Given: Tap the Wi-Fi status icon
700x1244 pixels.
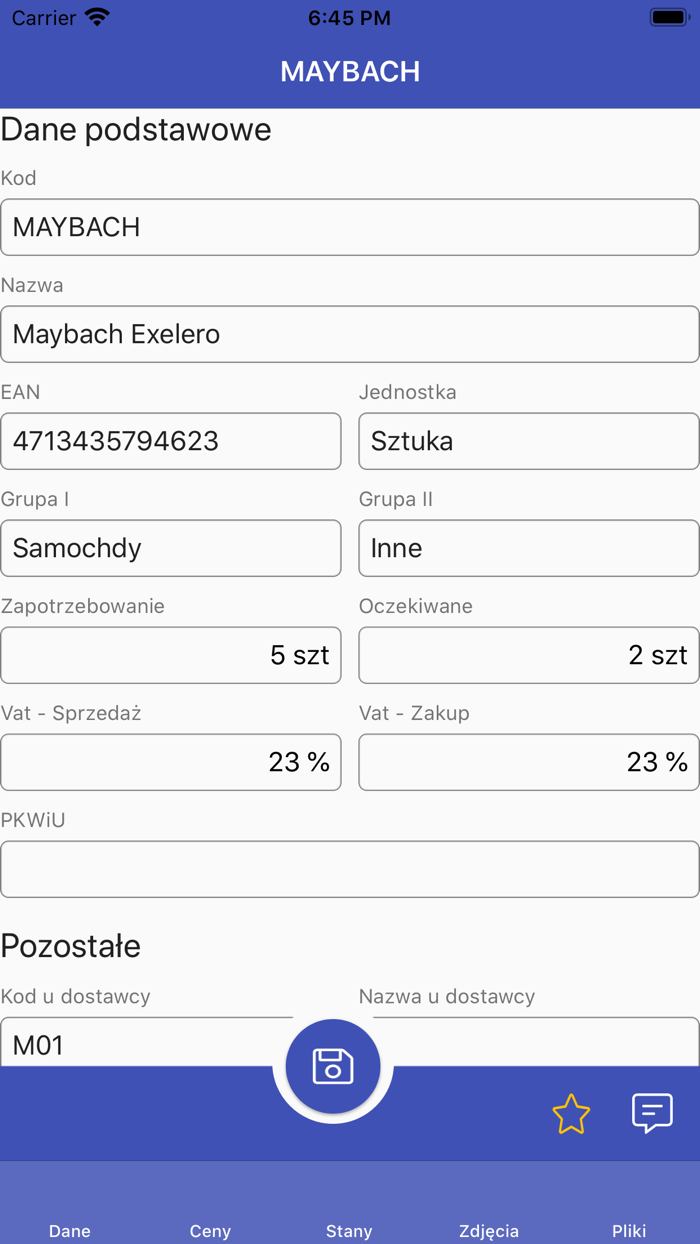Looking at the screenshot, I should [x=97, y=18].
